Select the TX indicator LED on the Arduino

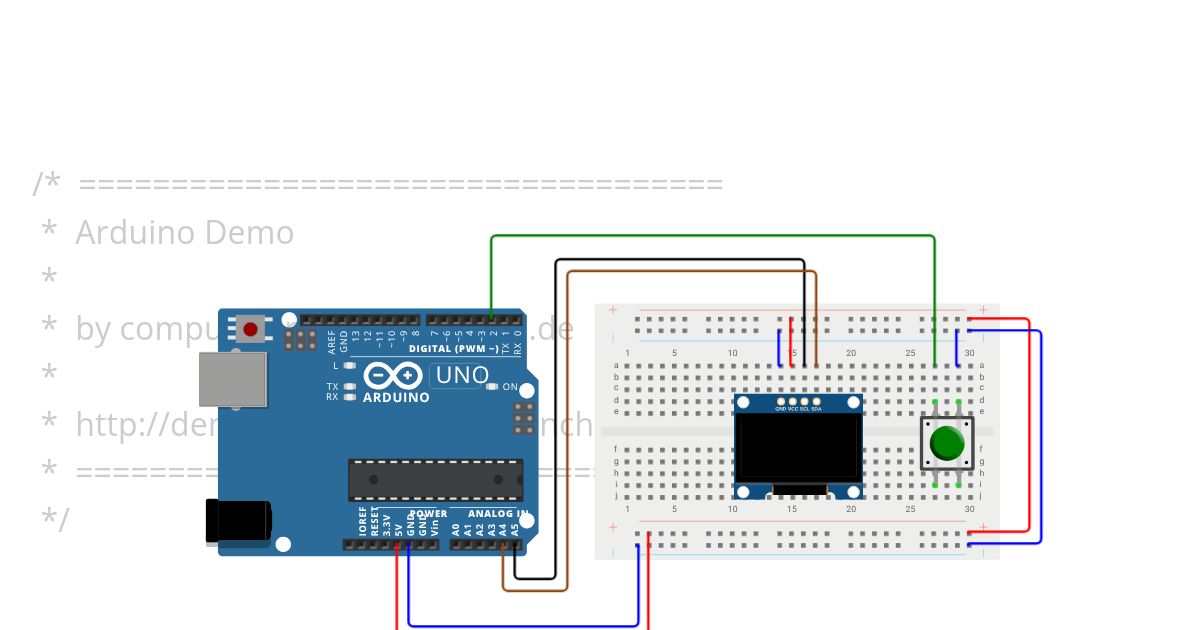coord(349,387)
